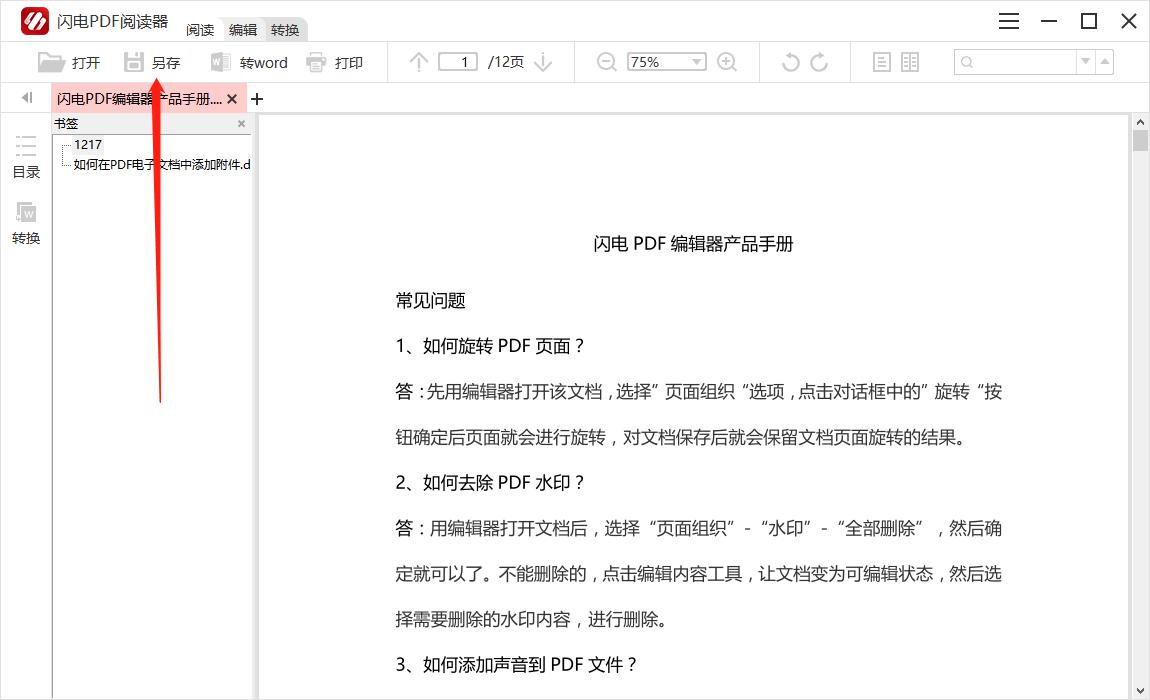Zoom out with the minus magnifier

(606, 62)
